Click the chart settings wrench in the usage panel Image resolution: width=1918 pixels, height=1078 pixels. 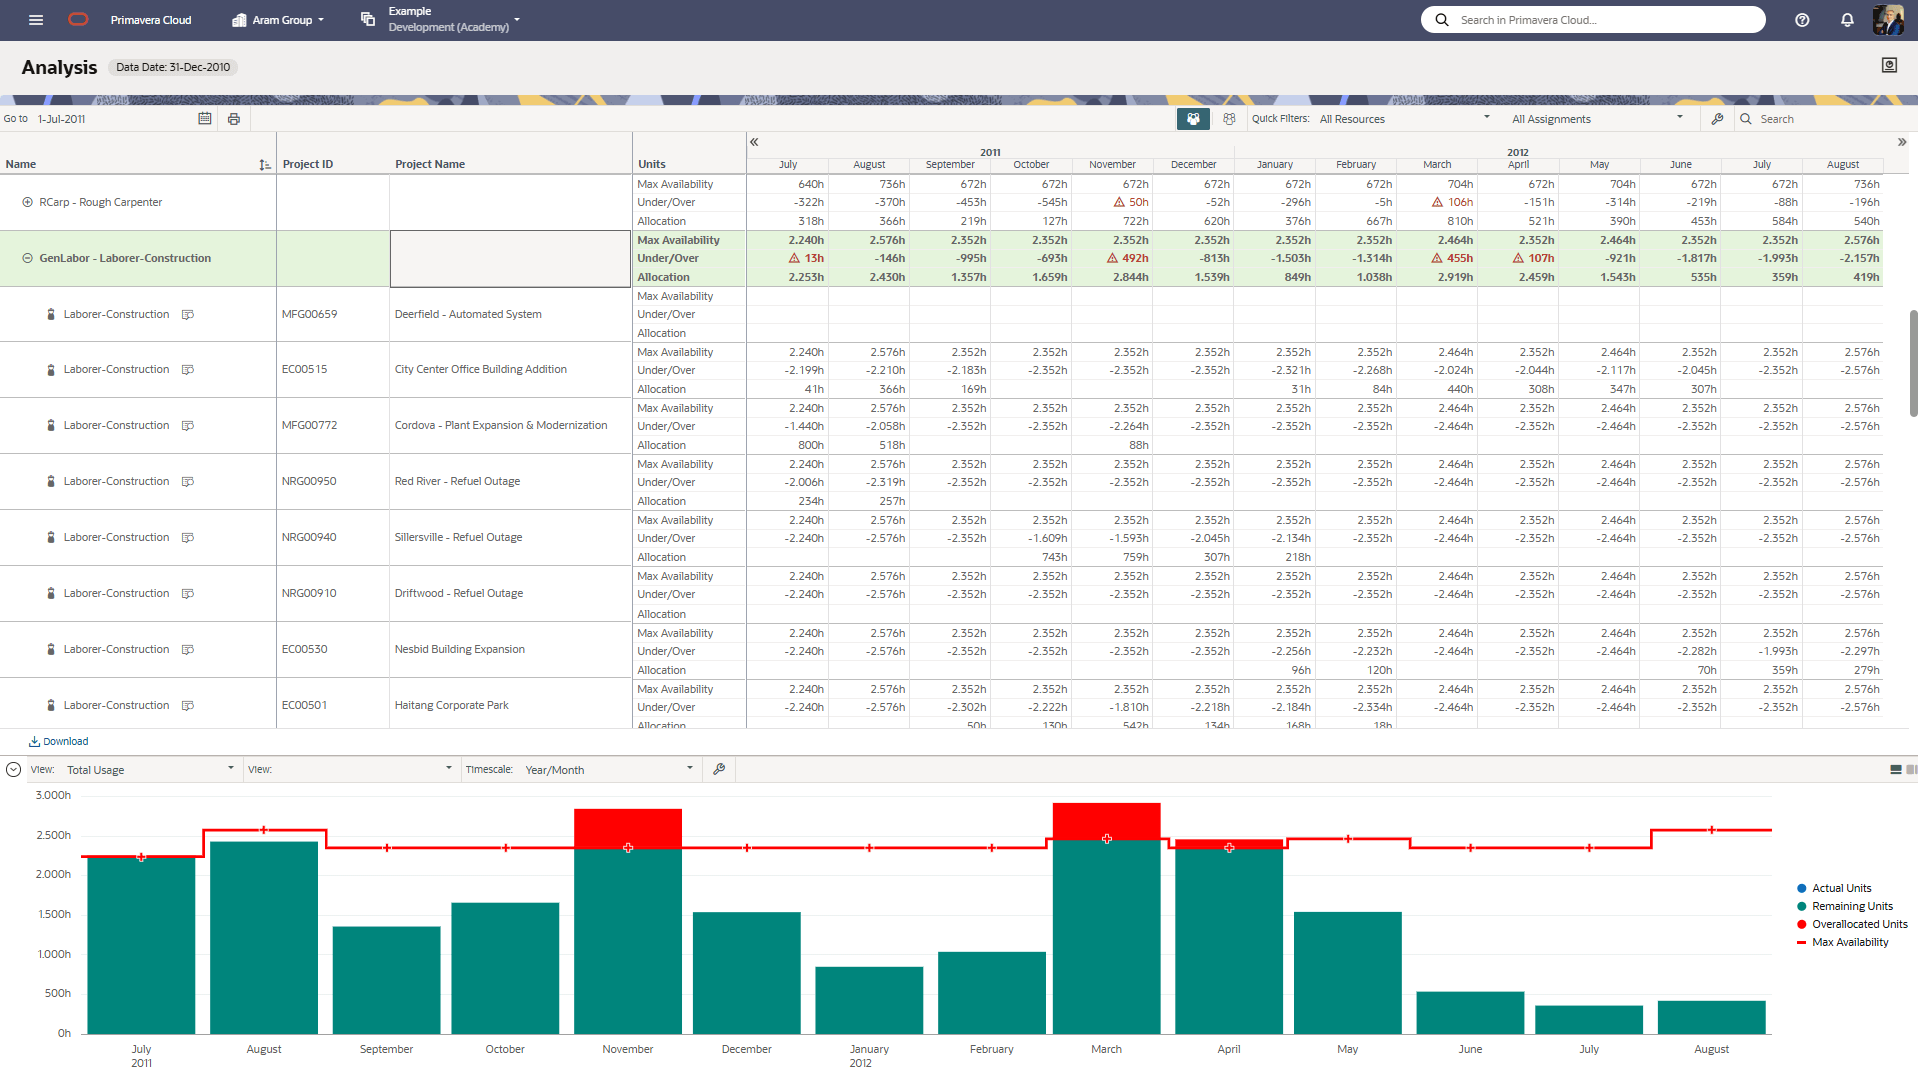pos(719,769)
